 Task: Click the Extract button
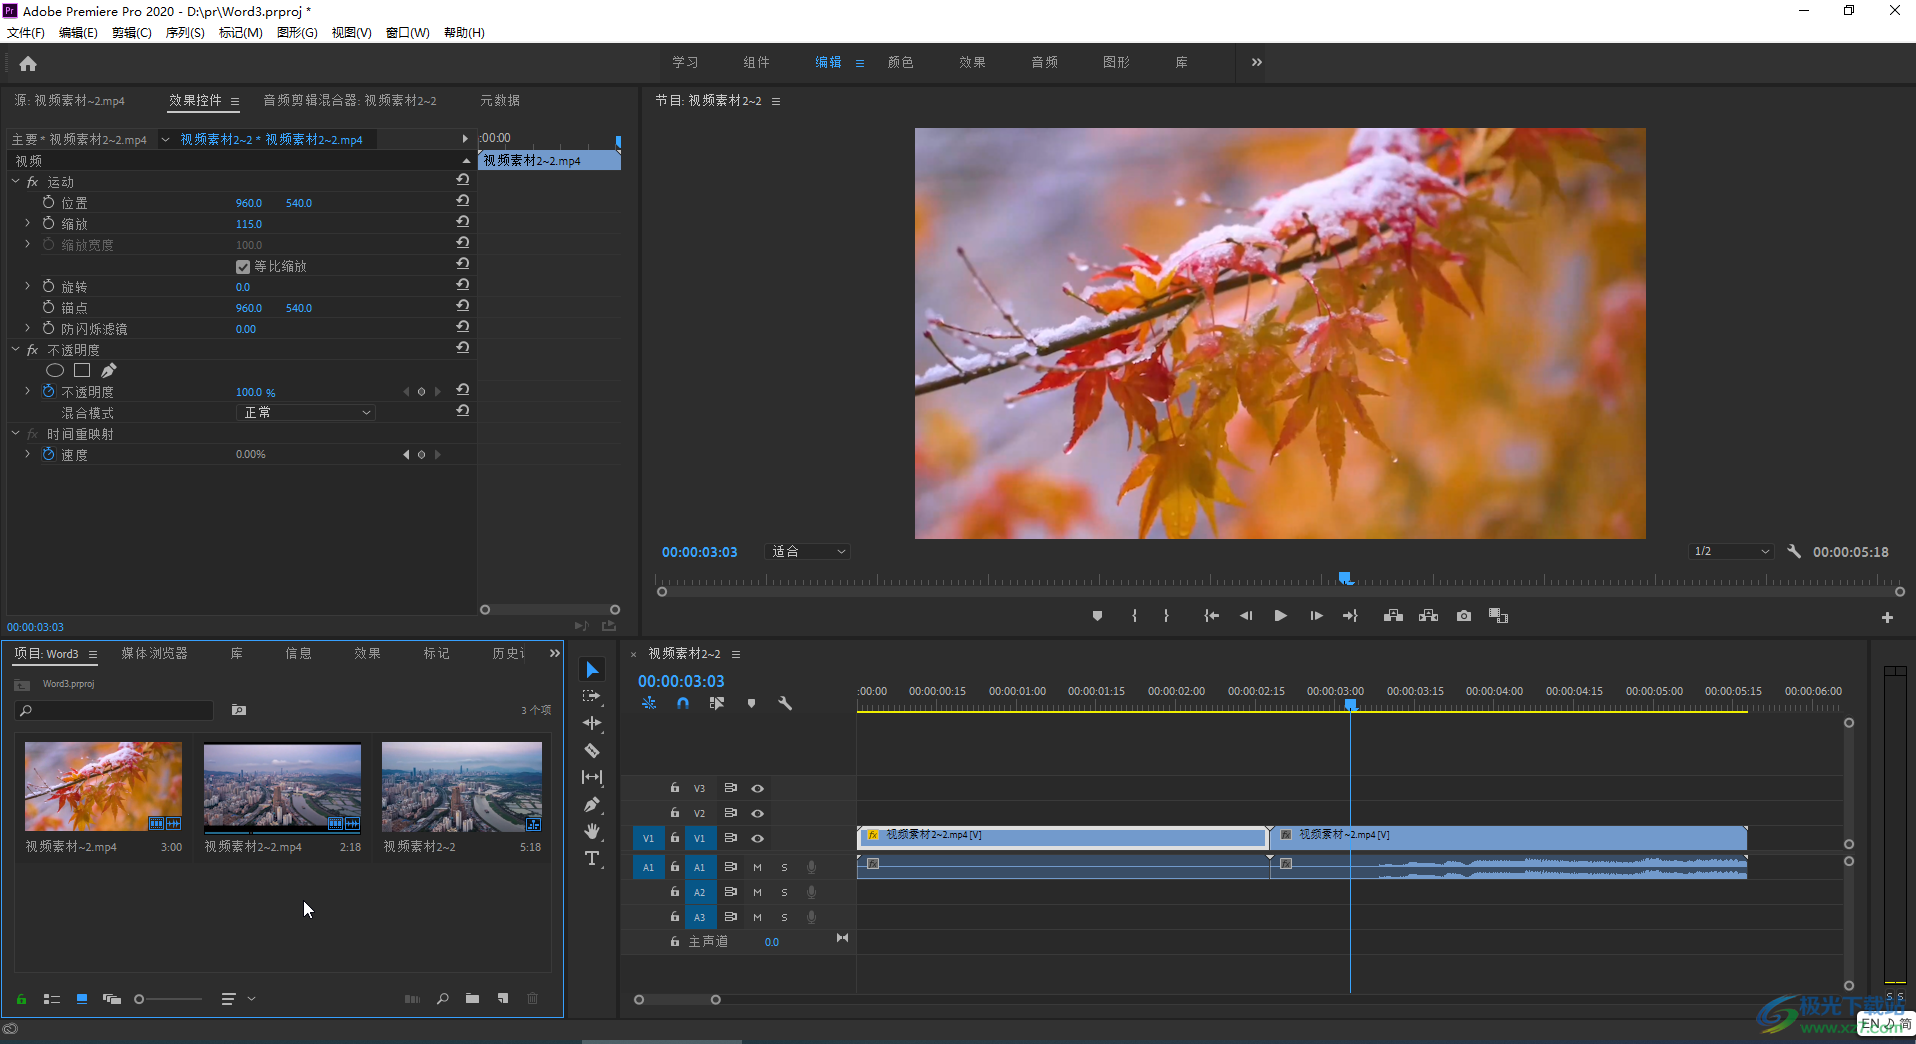[x=1428, y=616]
